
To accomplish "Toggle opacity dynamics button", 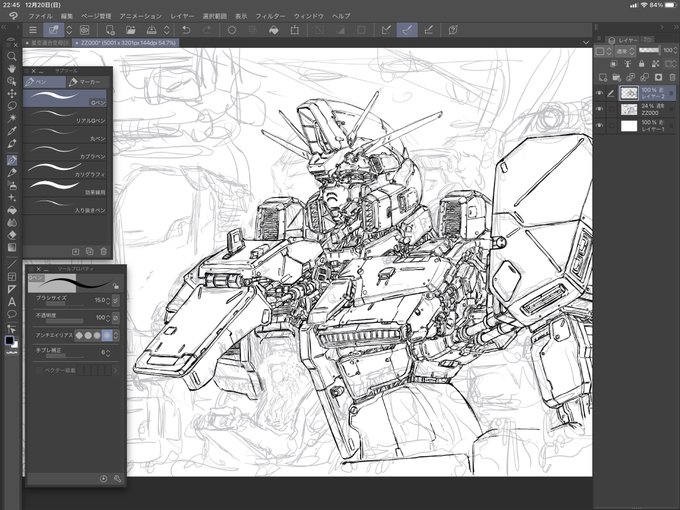I will [x=116, y=317].
